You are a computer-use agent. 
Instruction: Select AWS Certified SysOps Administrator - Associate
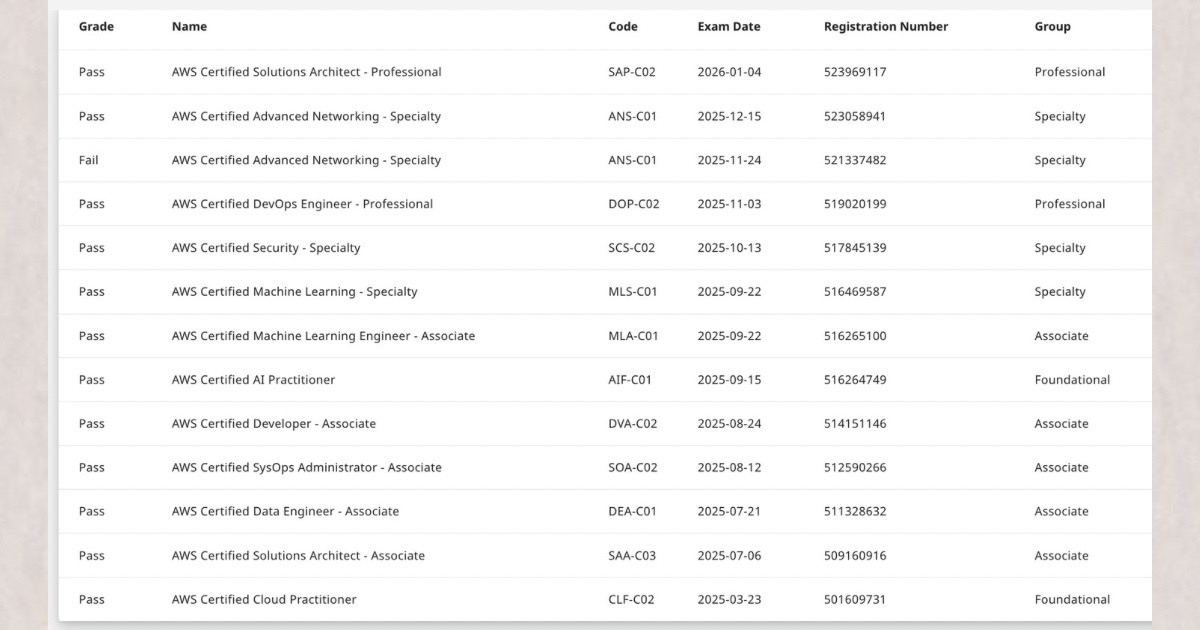click(x=306, y=468)
